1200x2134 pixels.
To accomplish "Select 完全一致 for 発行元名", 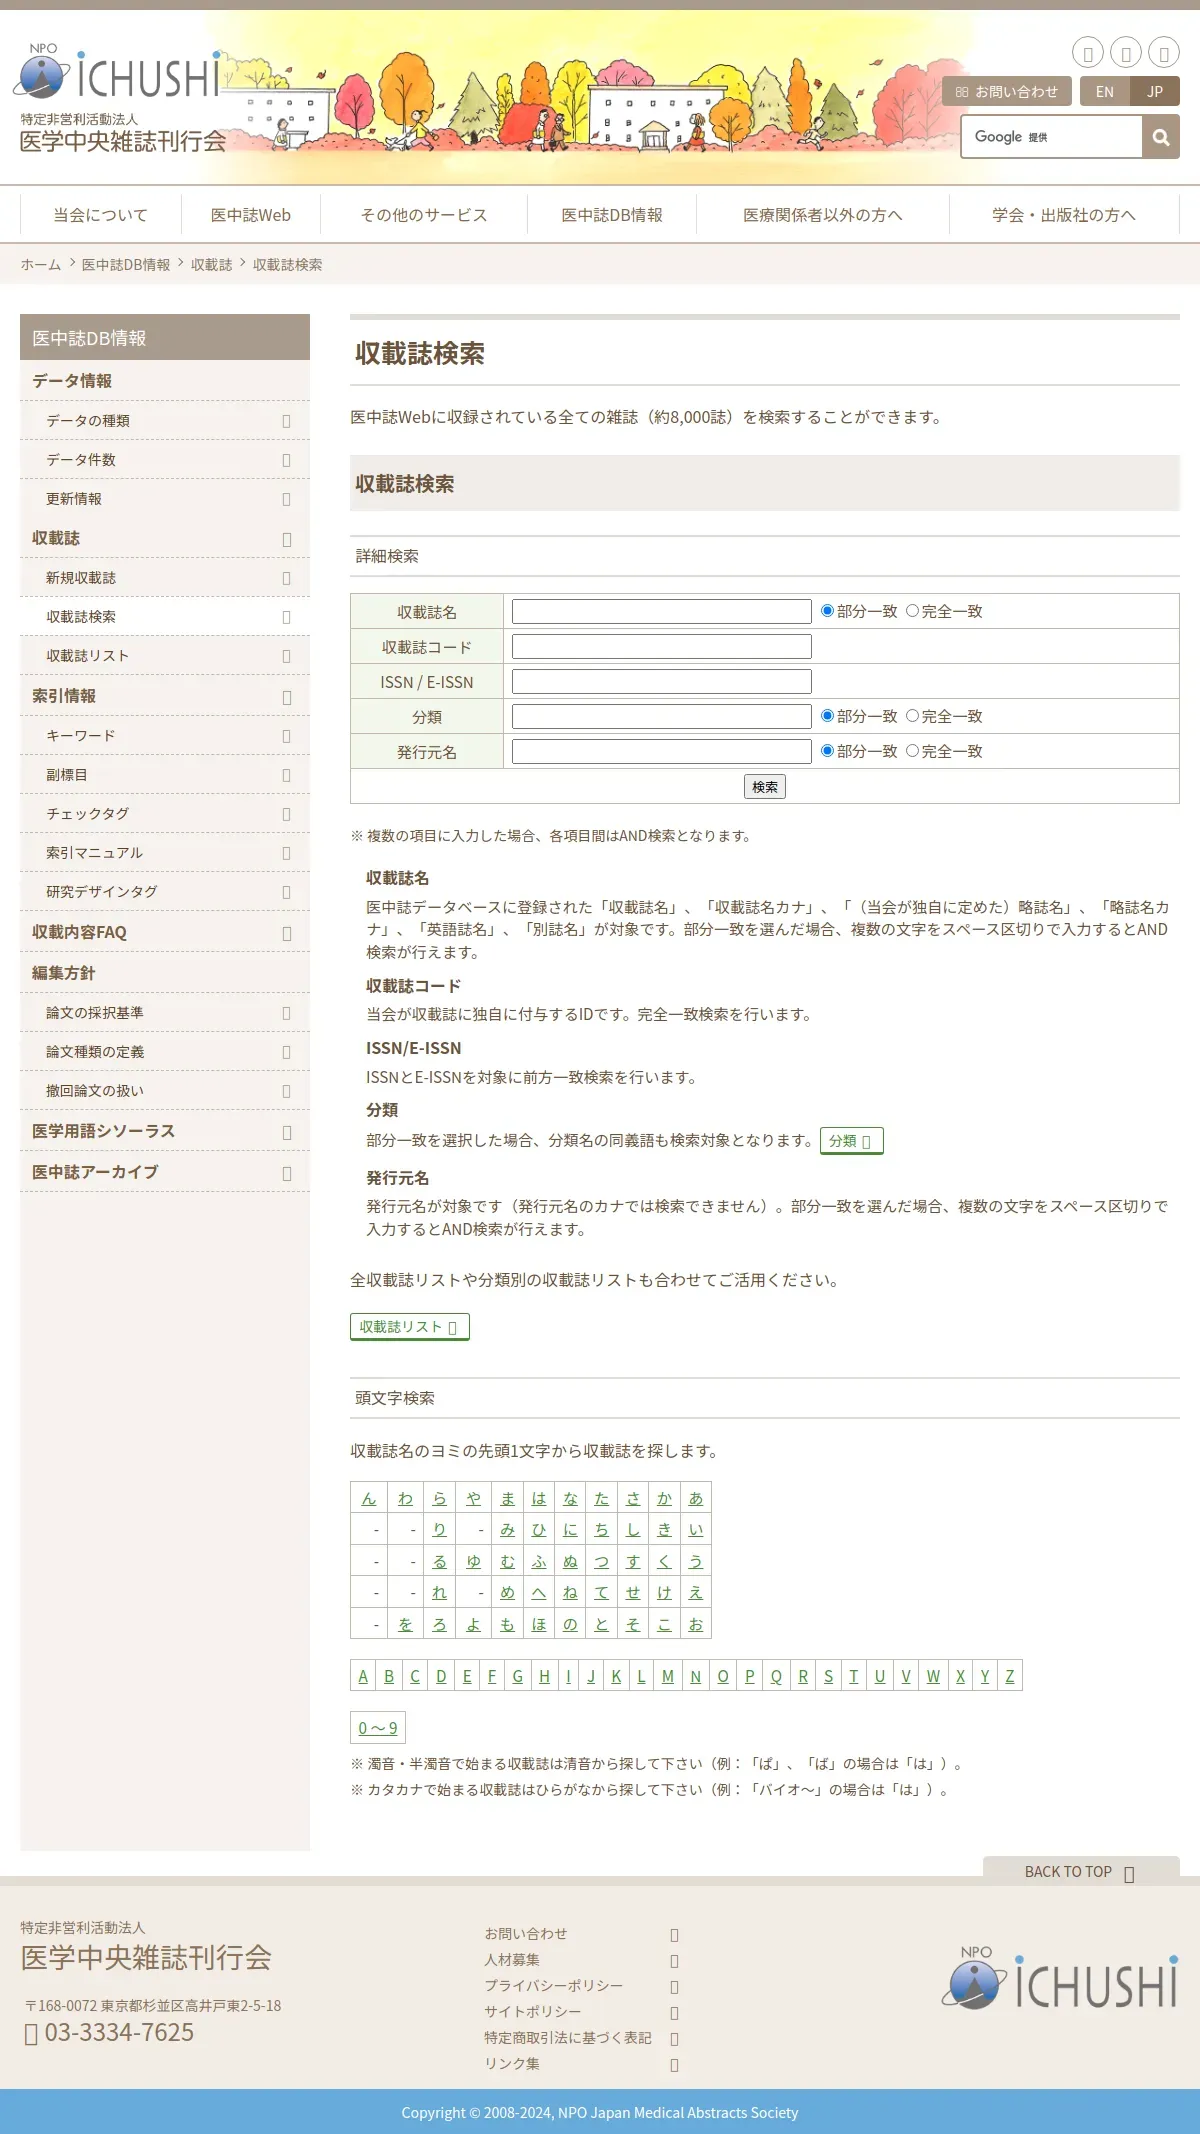I will [x=912, y=751].
